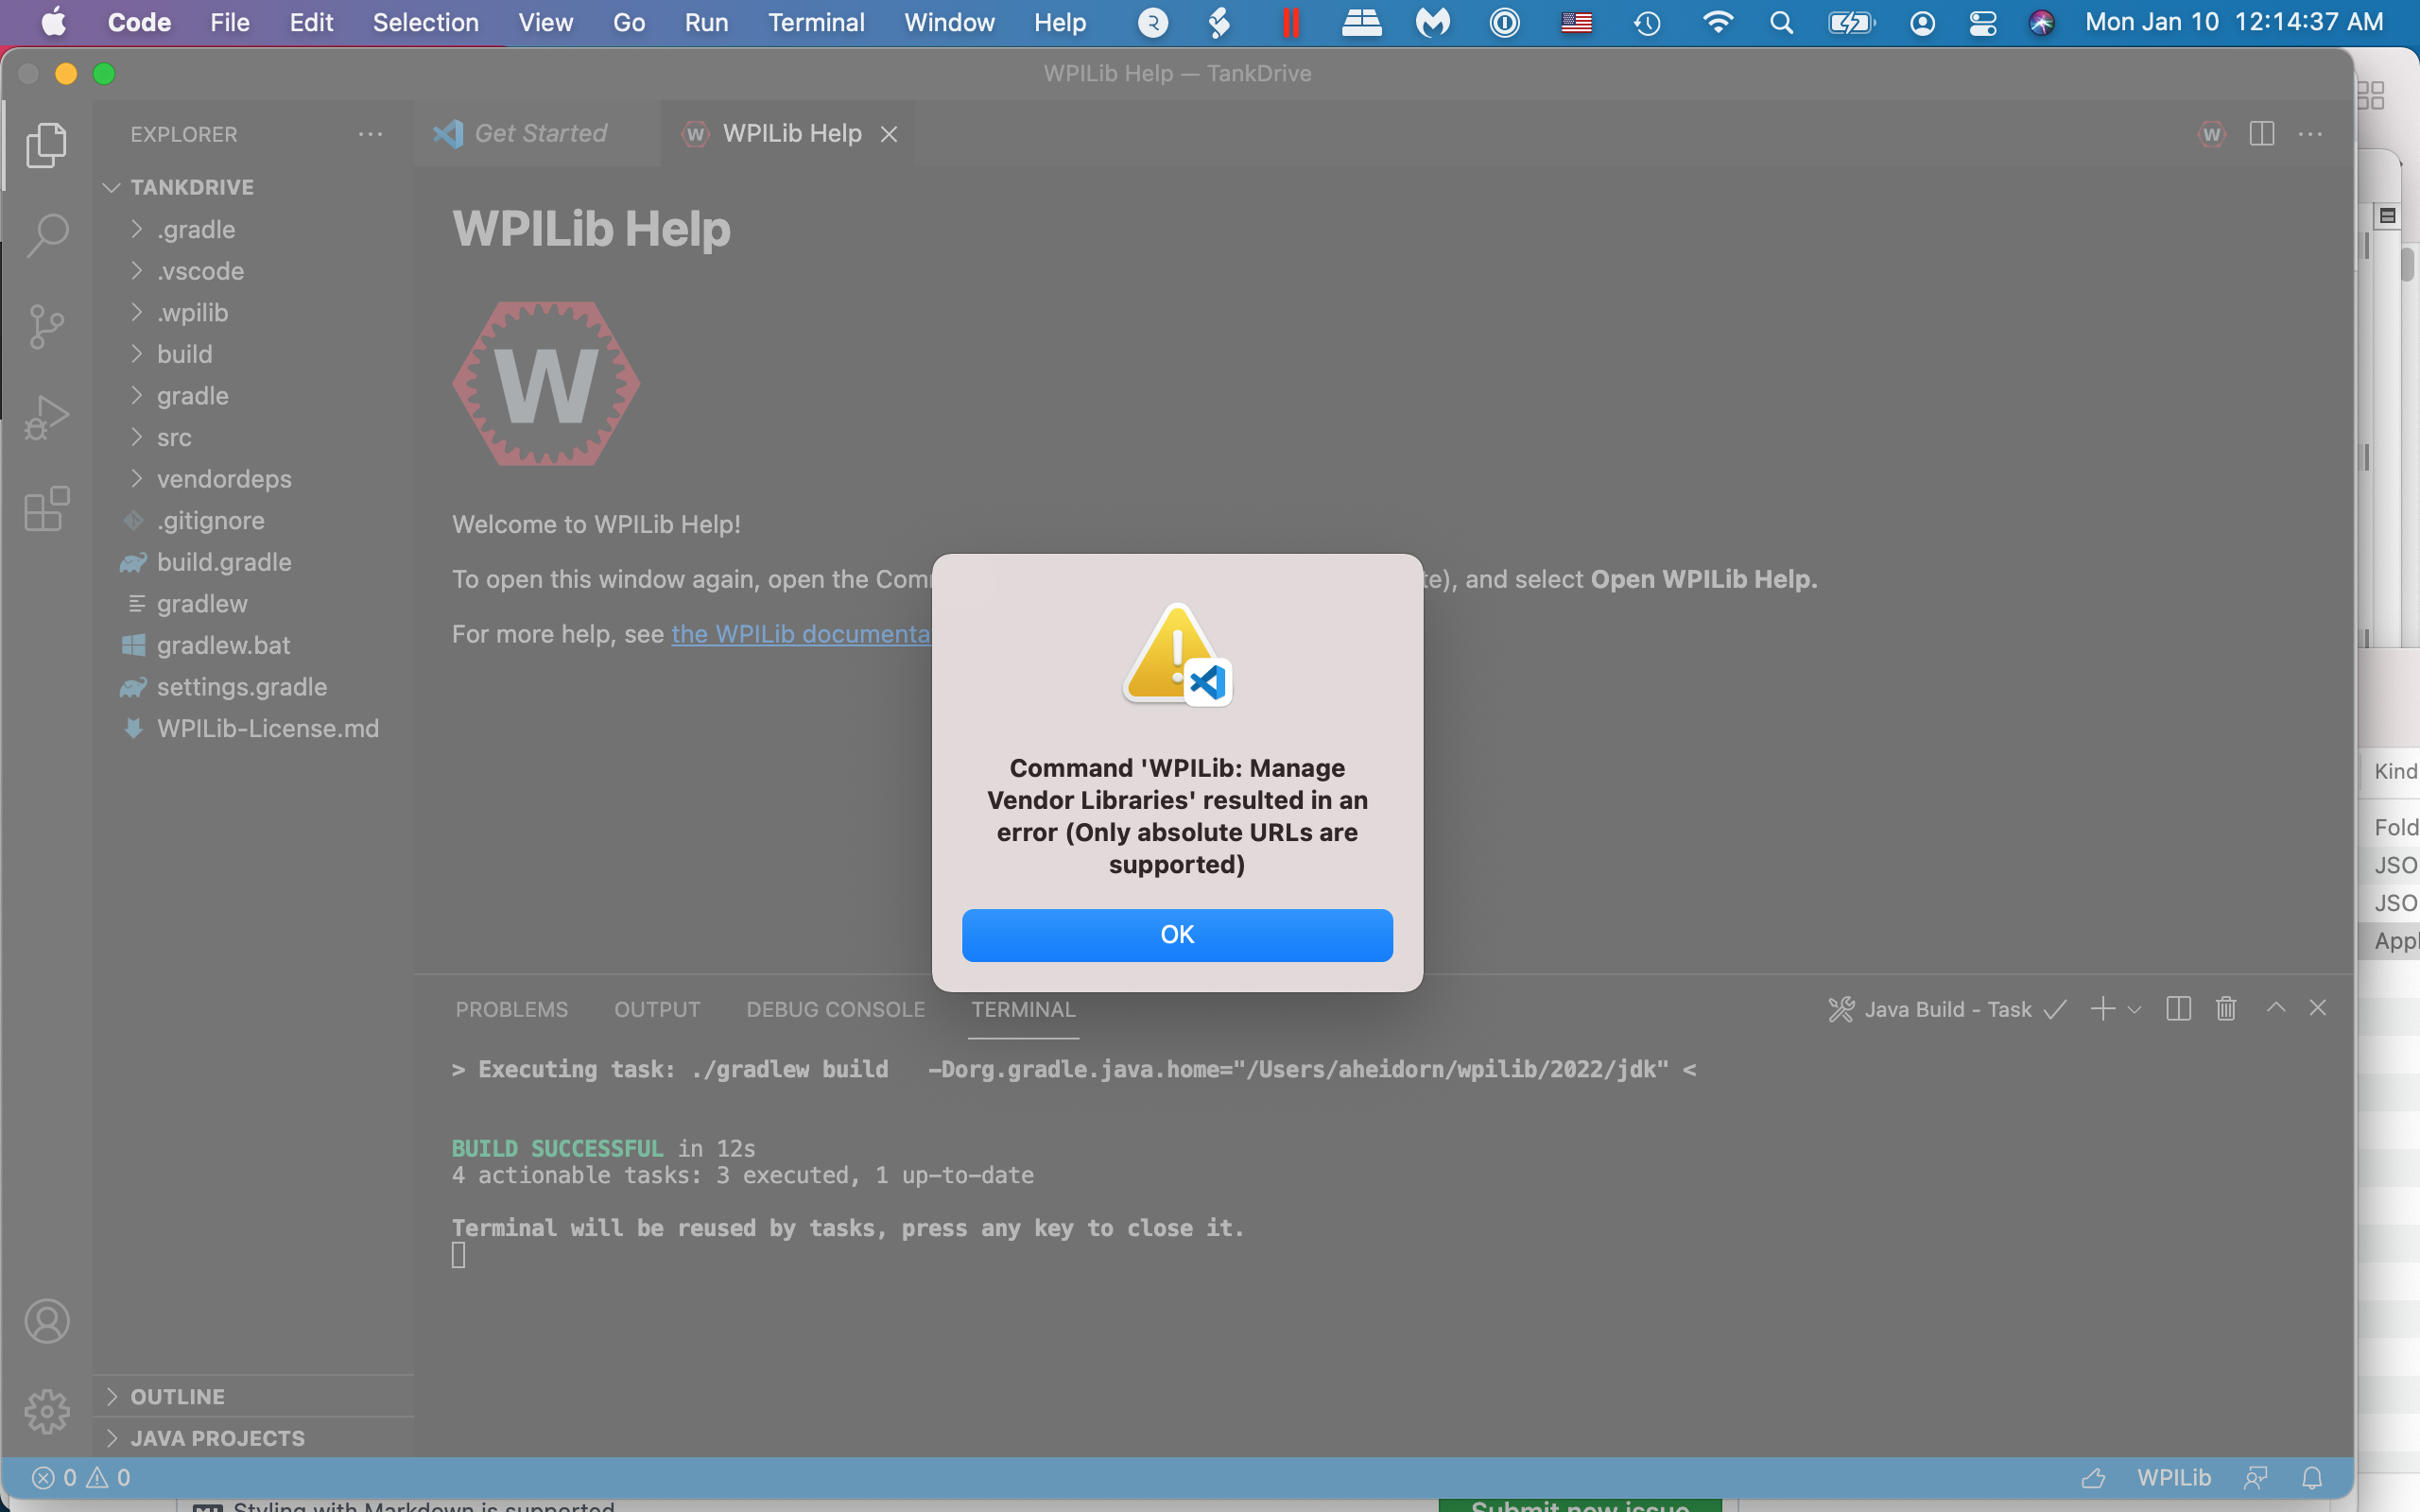Open the Accounts icon above settings
Image resolution: width=2420 pixels, height=1512 pixels.
pos(47,1320)
